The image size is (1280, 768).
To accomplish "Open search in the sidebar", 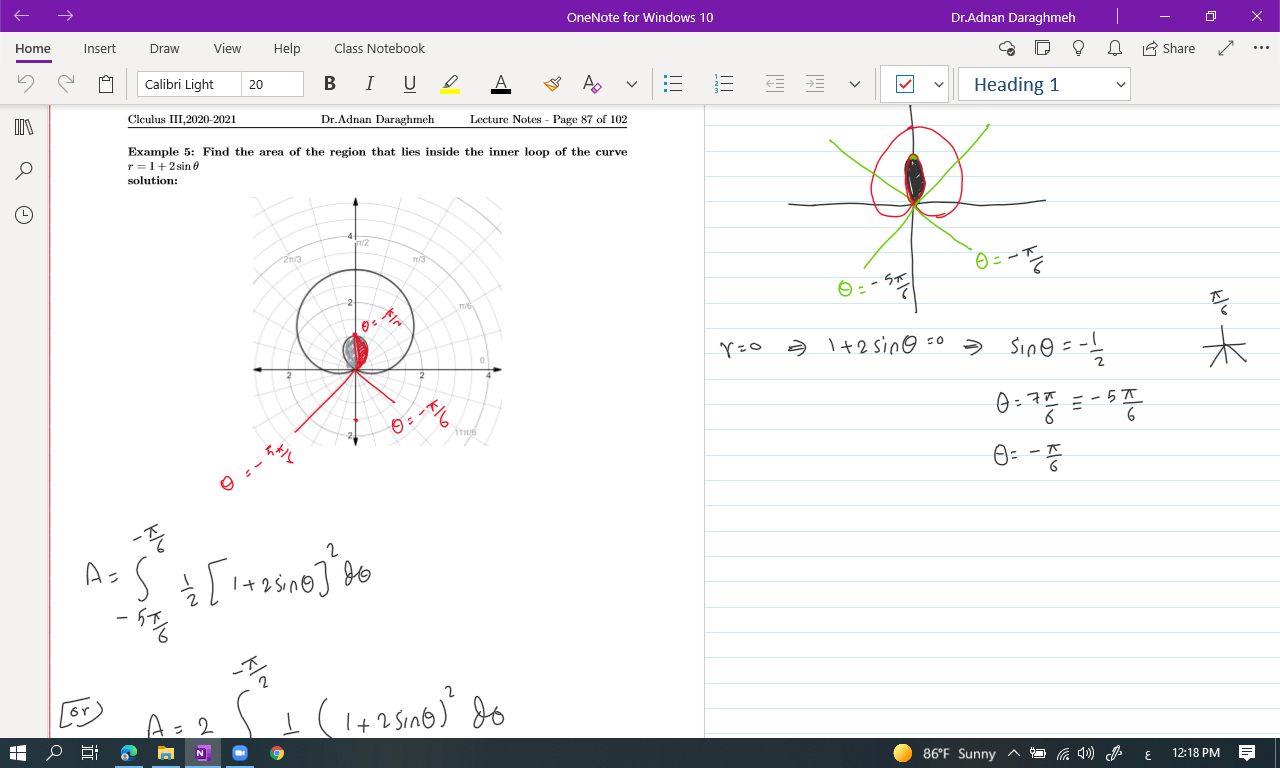I will (x=24, y=171).
